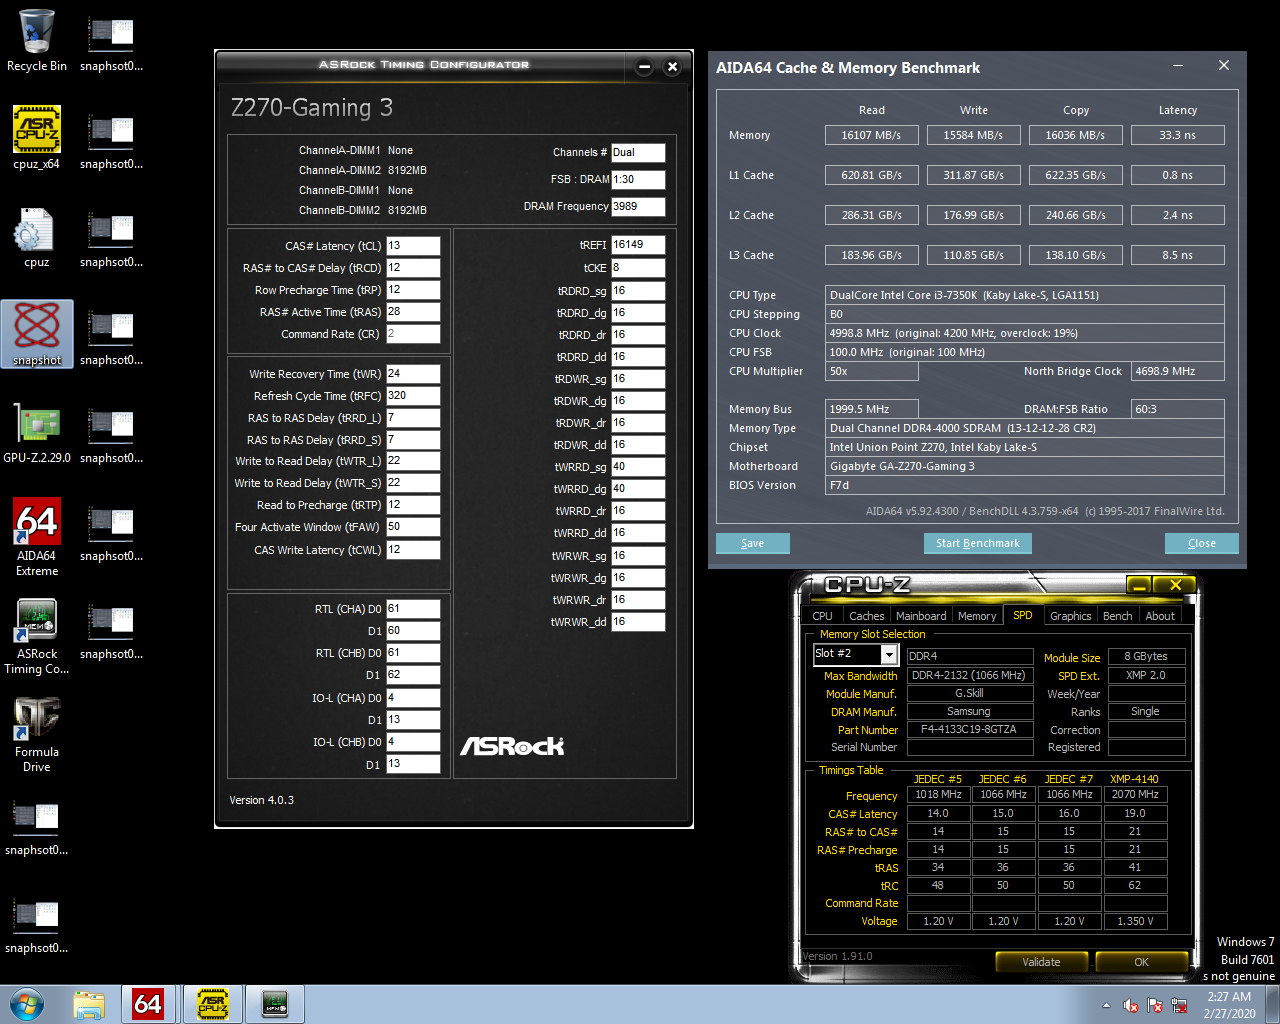1280x1024 pixels.
Task: Click OK in CPU-Z
Action: click(x=1141, y=962)
